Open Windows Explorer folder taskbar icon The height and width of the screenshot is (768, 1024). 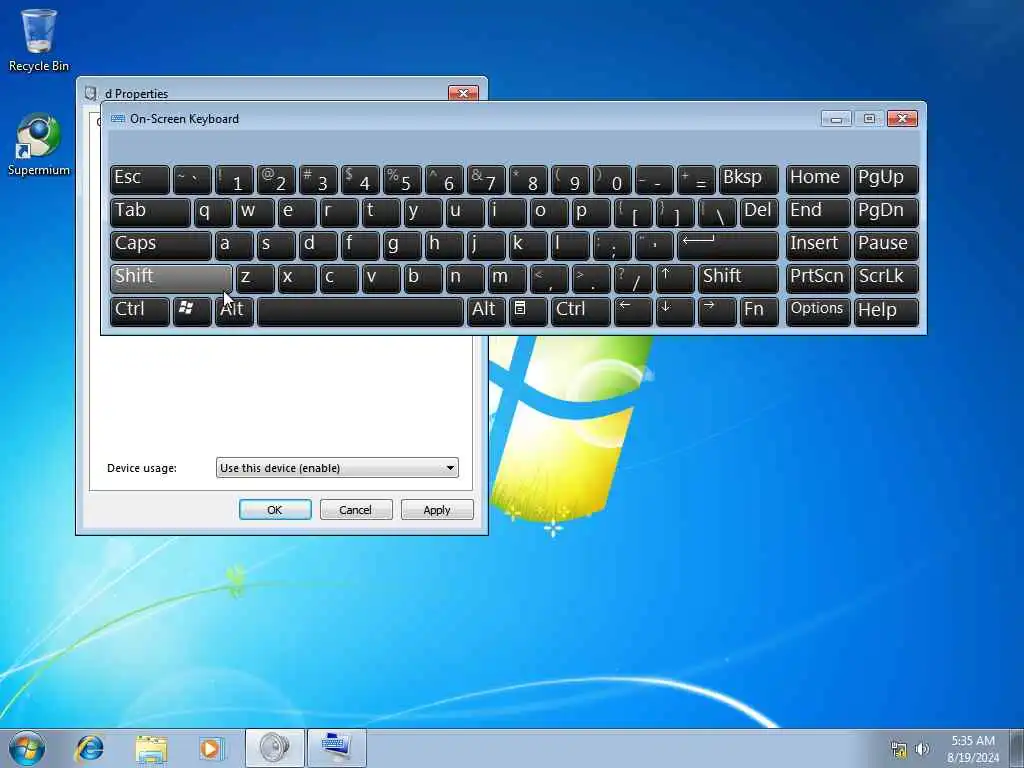tap(151, 748)
